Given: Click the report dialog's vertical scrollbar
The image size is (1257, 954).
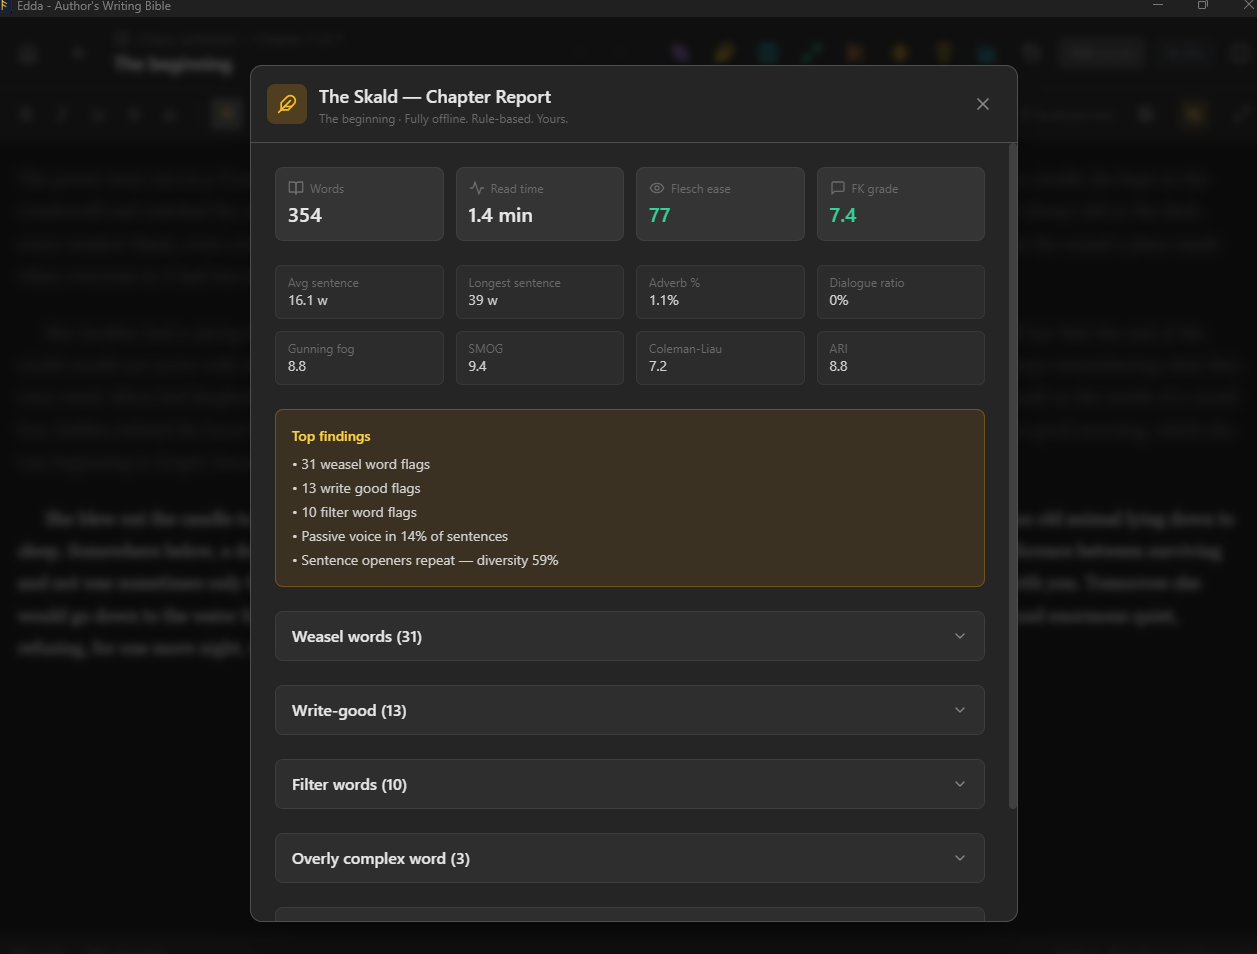Looking at the screenshot, I should [1012, 475].
